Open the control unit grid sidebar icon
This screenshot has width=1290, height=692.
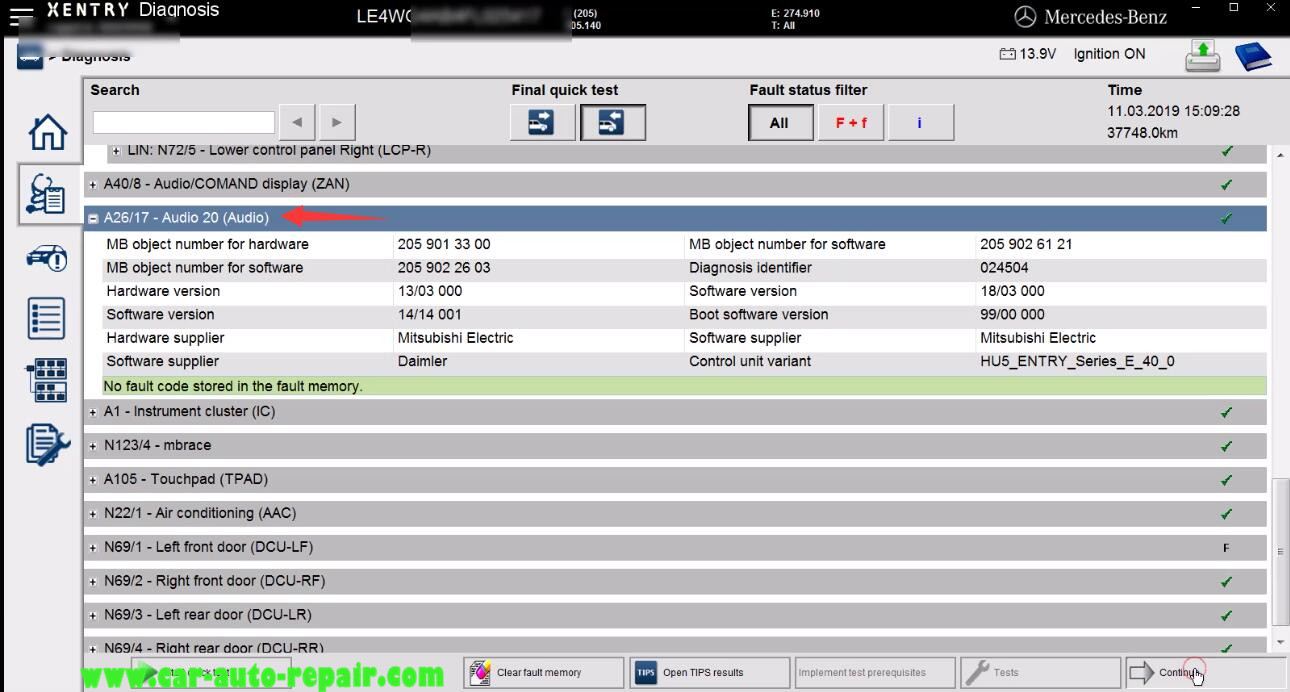click(48, 381)
